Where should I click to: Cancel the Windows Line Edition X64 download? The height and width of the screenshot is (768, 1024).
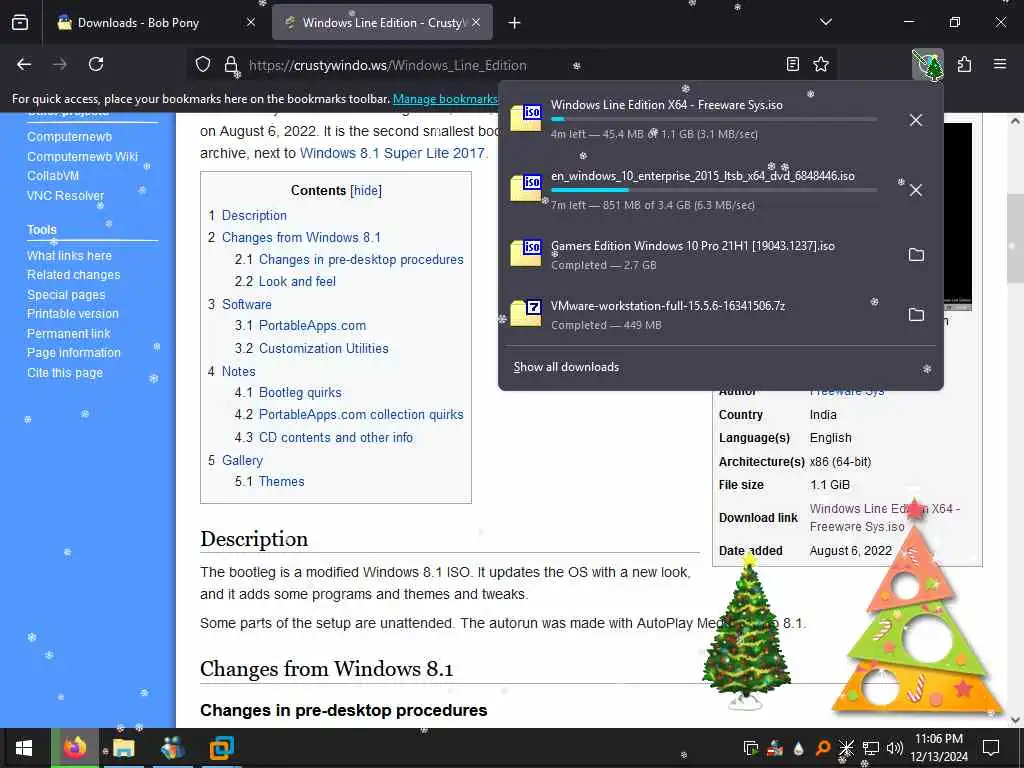(916, 120)
